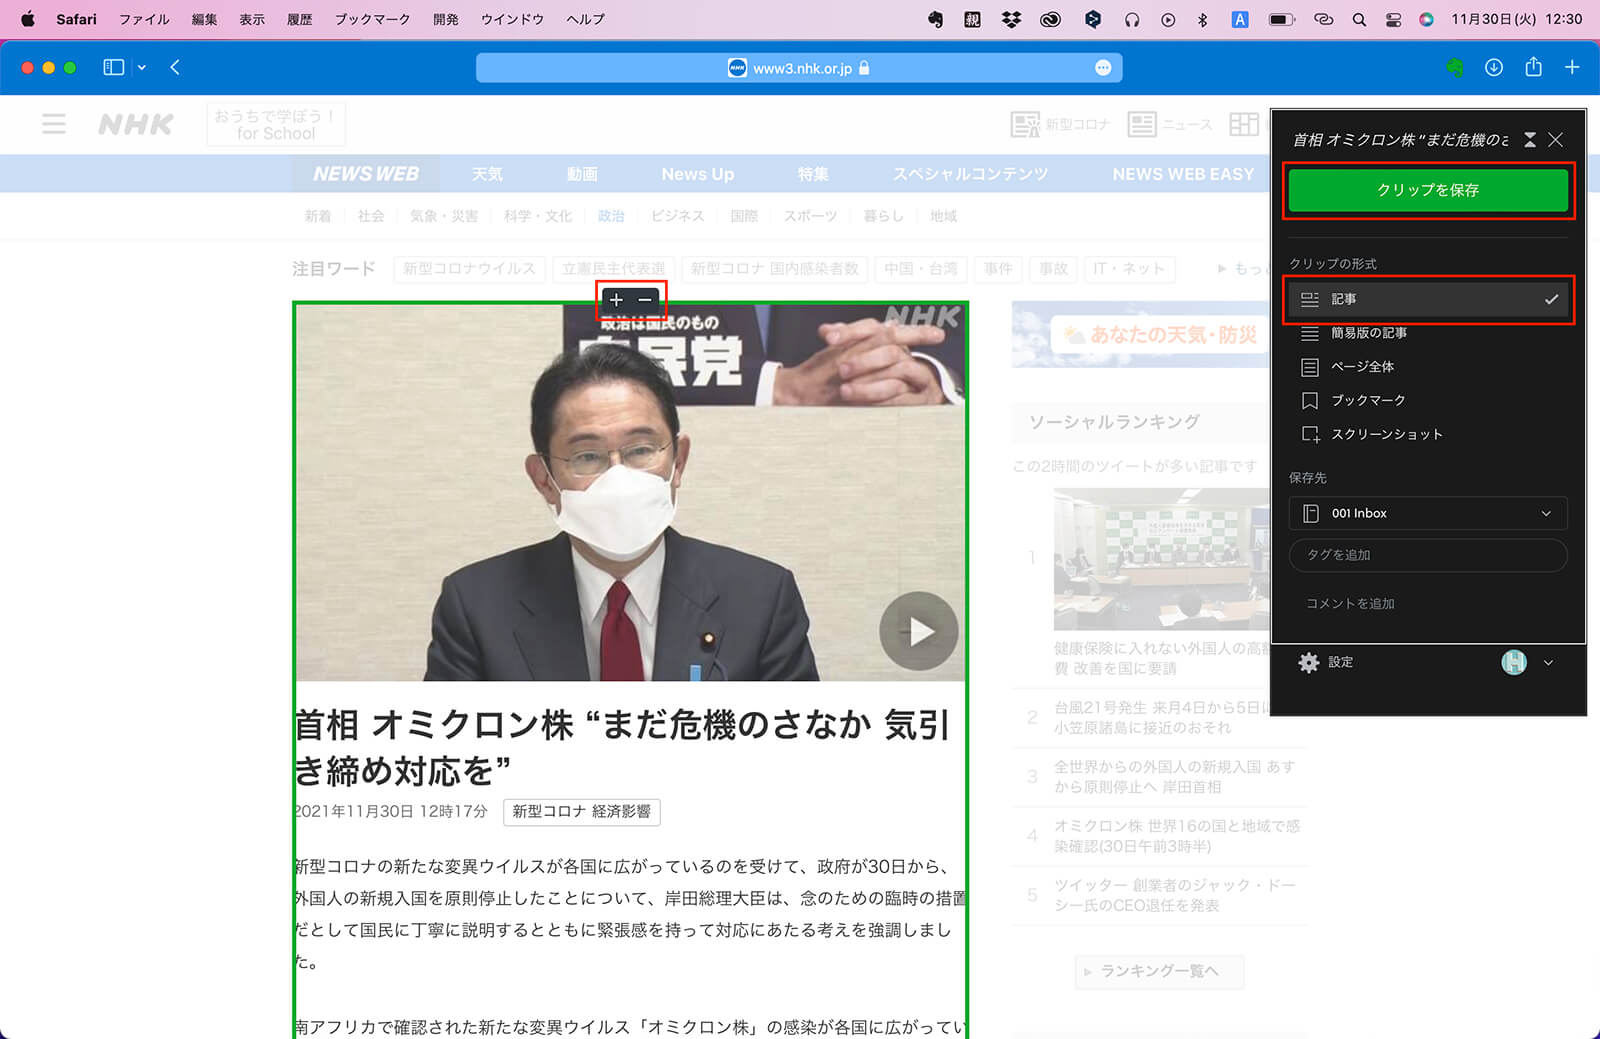
Task: Select the 記事 article clip format
Action: 1428,299
